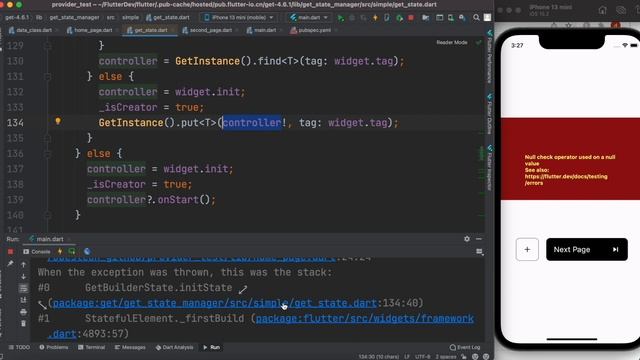
Task: Tap Next Page button in simulator
Action: click(587, 249)
